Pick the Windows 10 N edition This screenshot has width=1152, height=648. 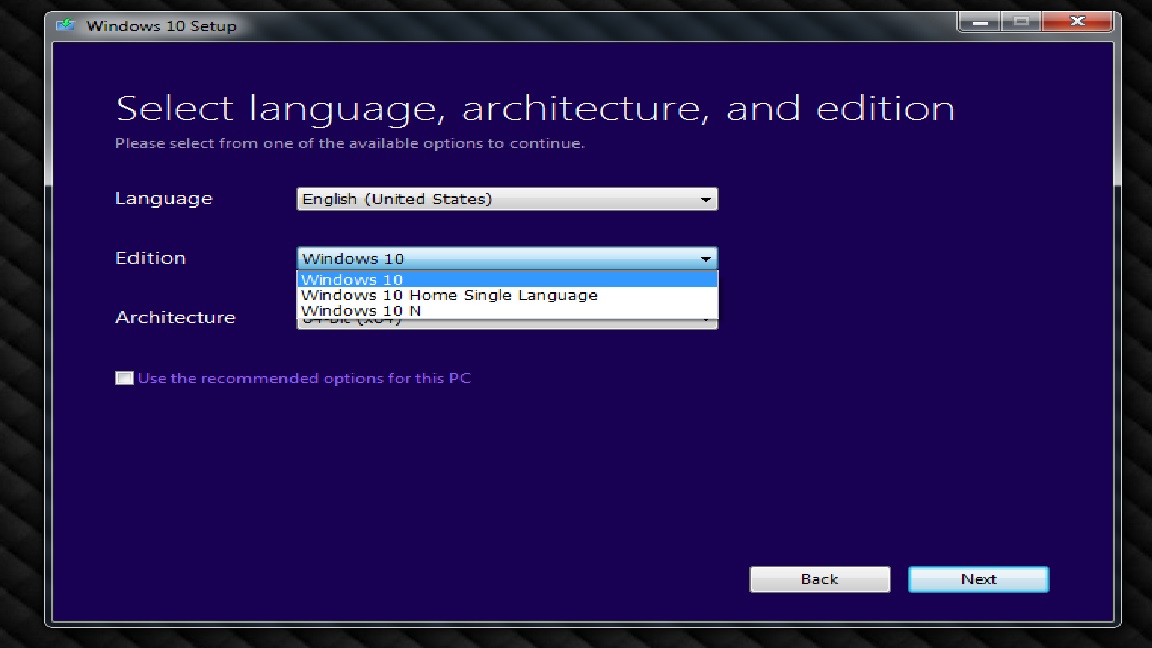pos(507,311)
